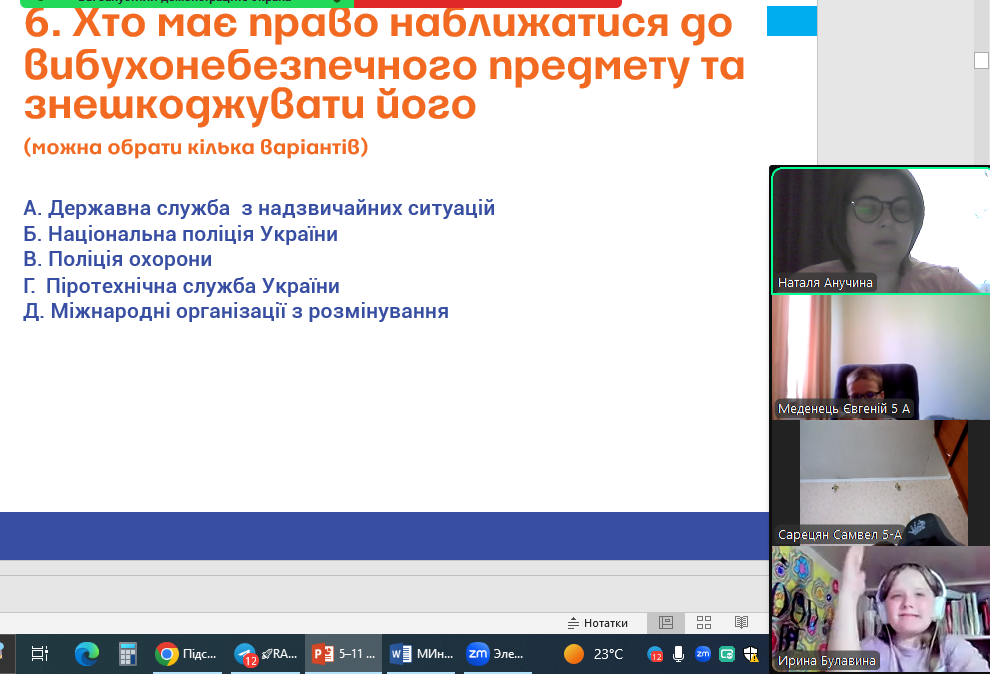Click the microphone icon in system tray
990x674 pixels.
coord(679,654)
